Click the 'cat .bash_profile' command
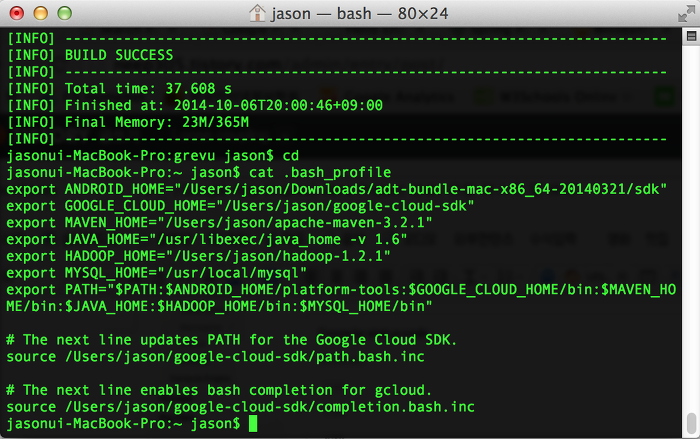Screen dimensions: 700x439 pos(320,172)
